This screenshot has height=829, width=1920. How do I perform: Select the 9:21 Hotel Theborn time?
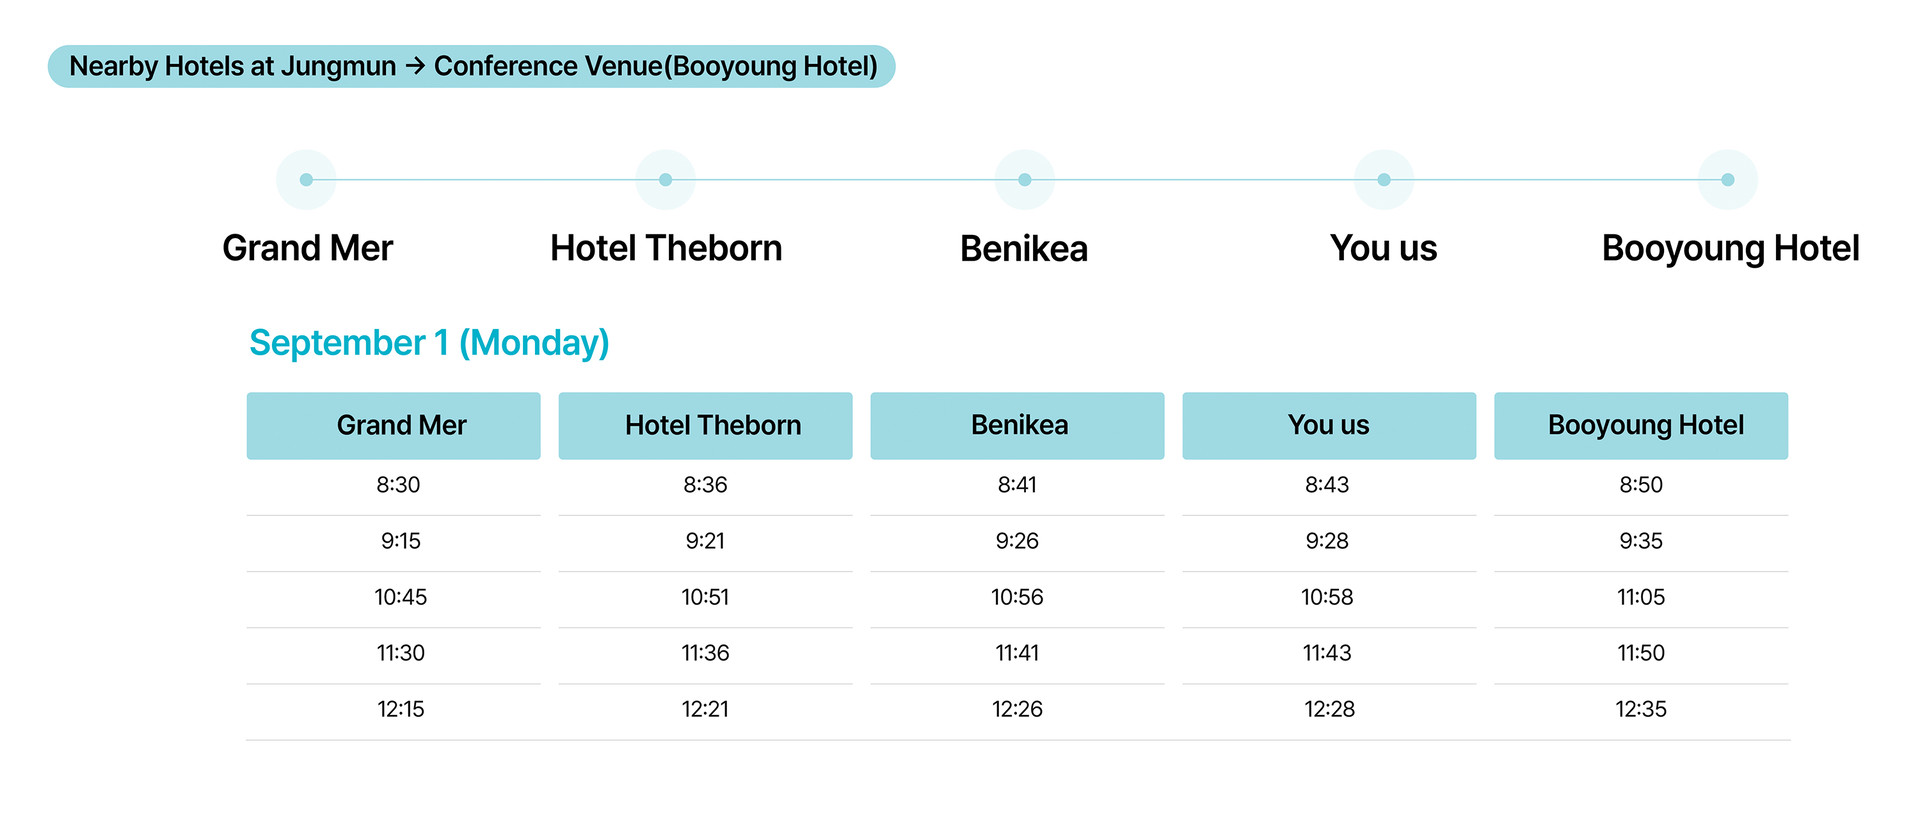pyautogui.click(x=705, y=541)
